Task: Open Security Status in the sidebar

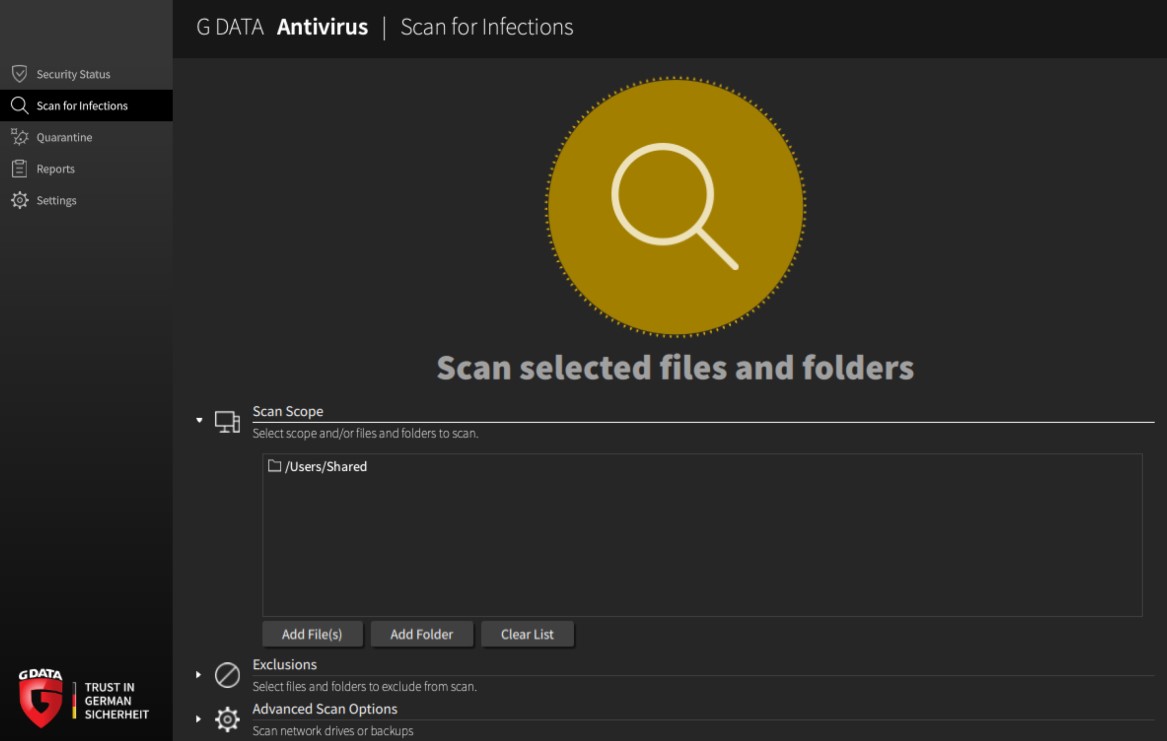Action: [x=86, y=74]
